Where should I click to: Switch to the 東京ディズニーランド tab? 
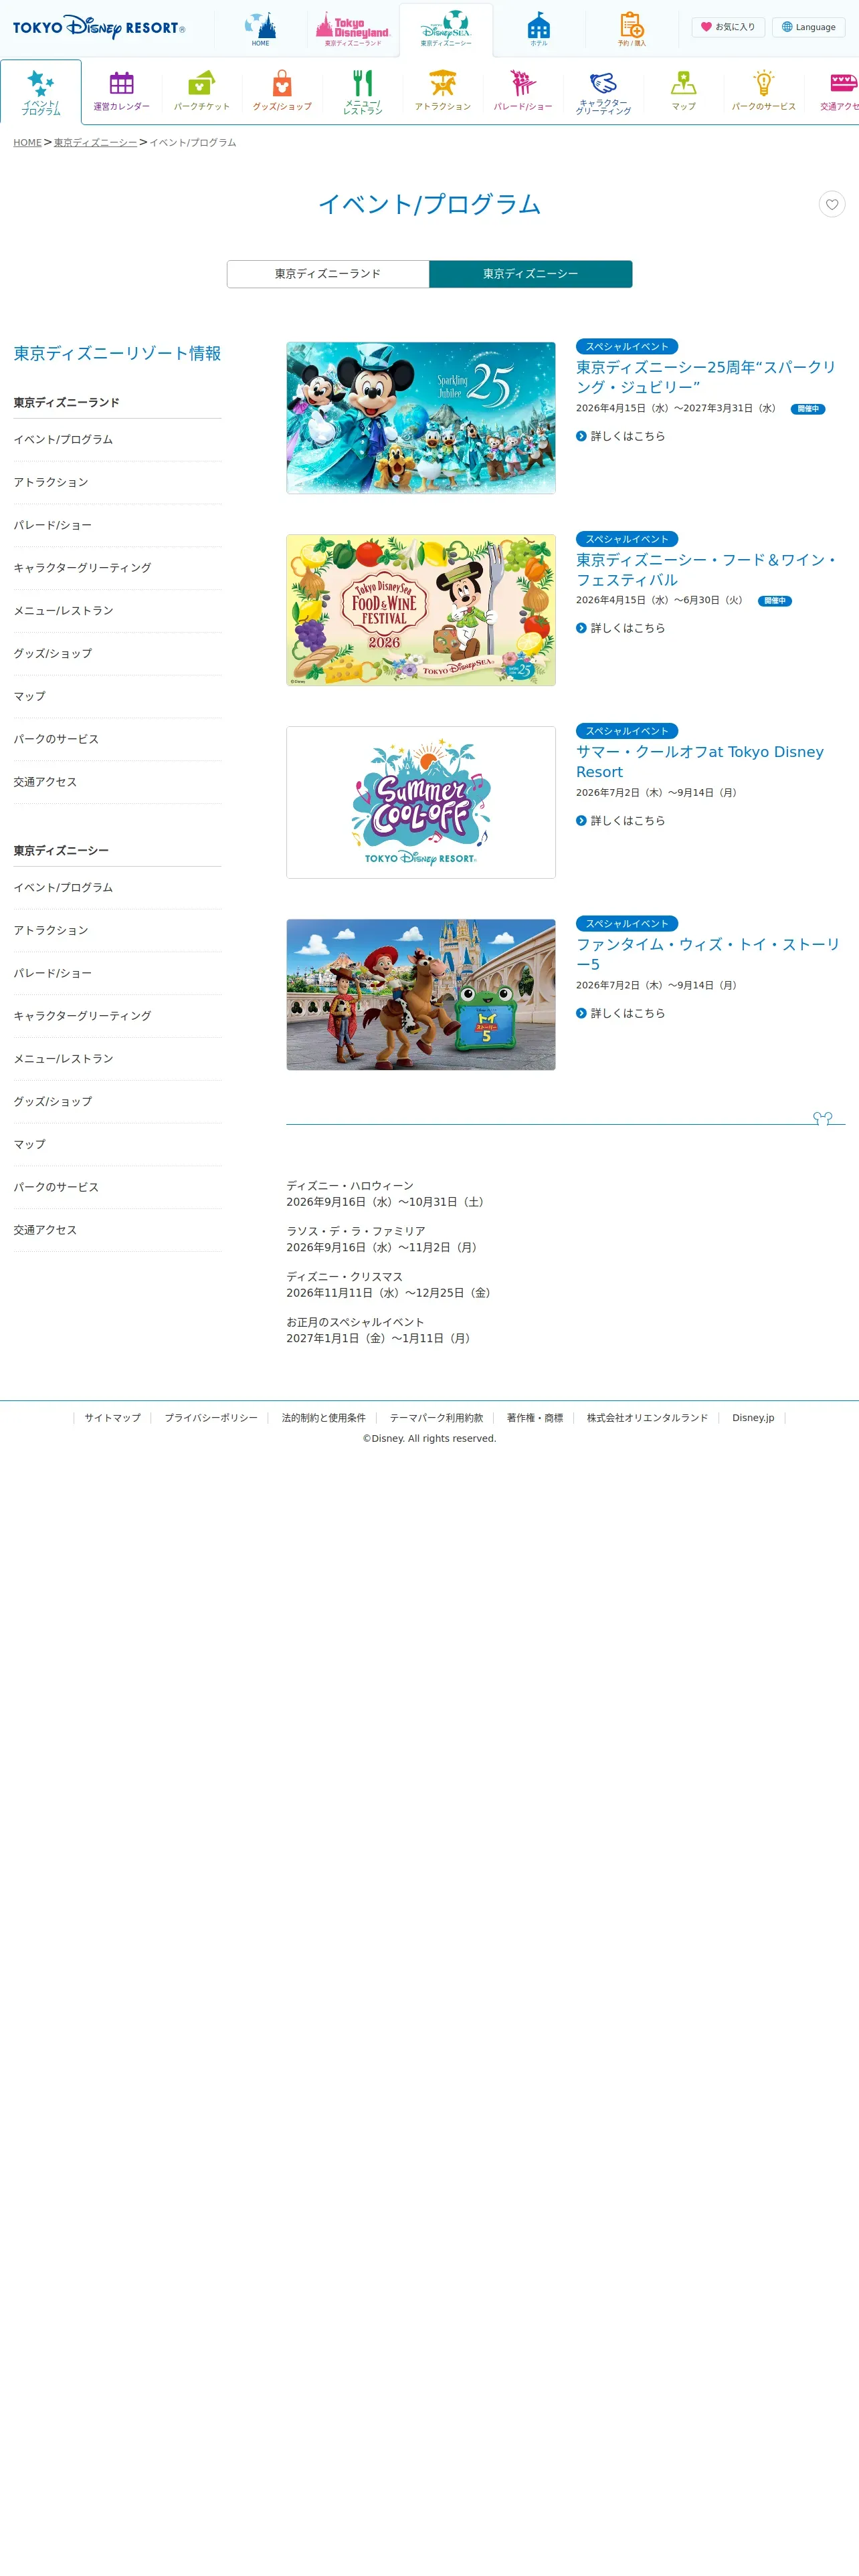click(x=328, y=274)
